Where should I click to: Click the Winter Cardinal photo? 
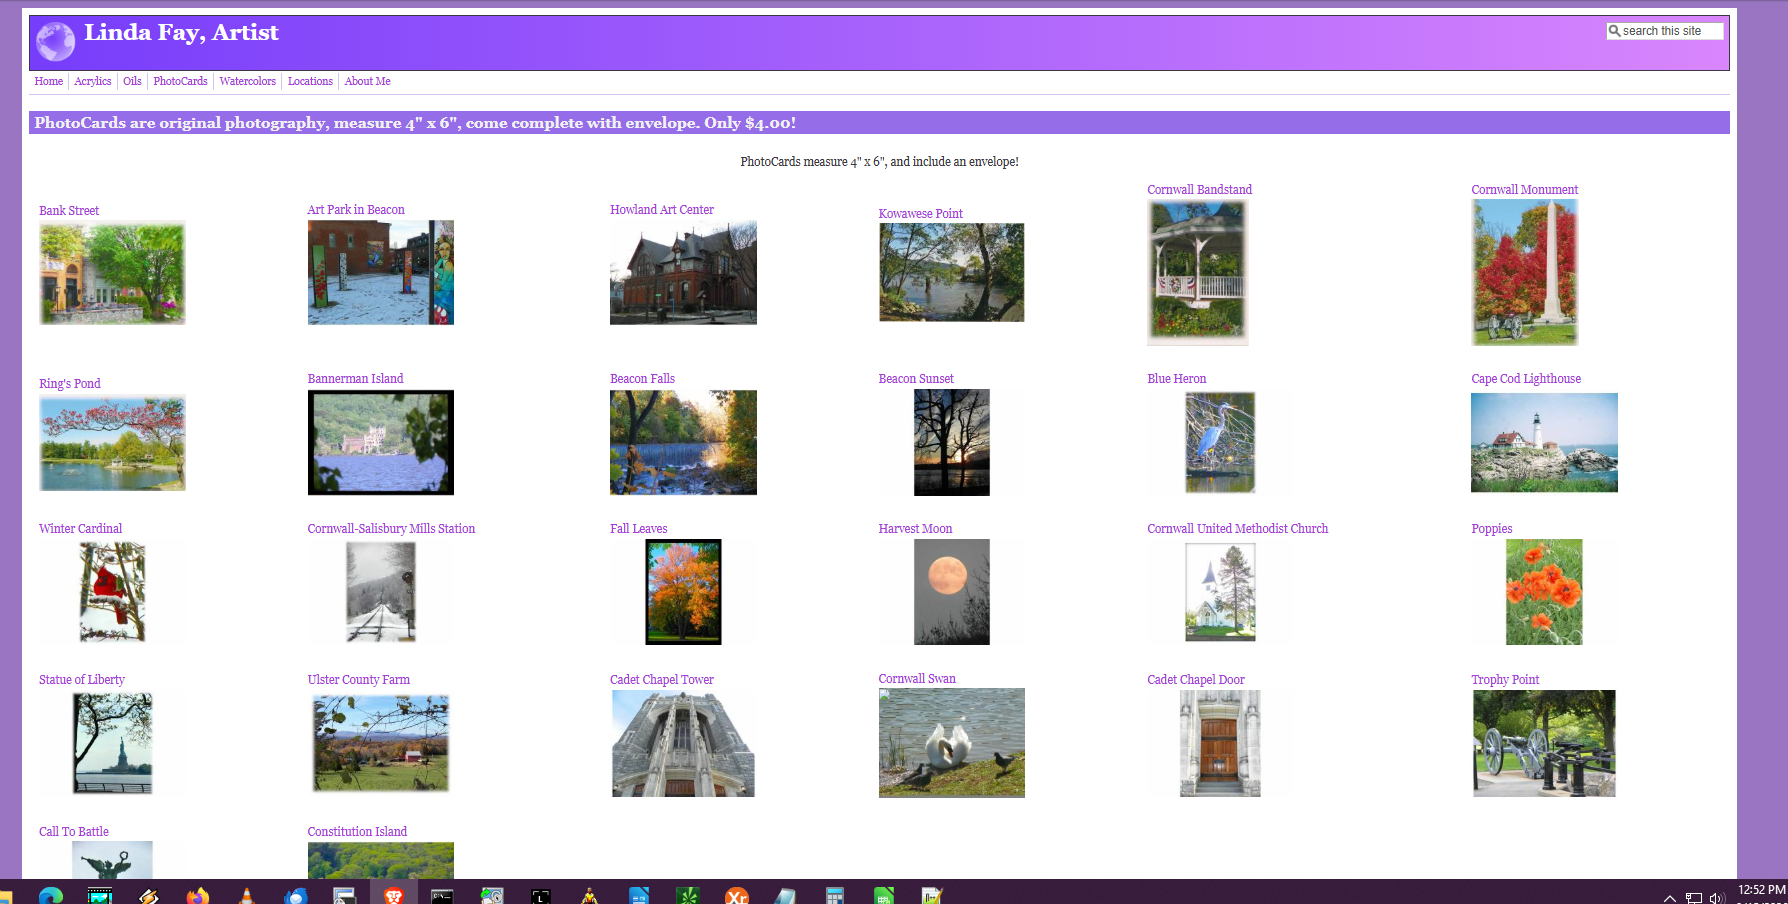click(x=112, y=592)
